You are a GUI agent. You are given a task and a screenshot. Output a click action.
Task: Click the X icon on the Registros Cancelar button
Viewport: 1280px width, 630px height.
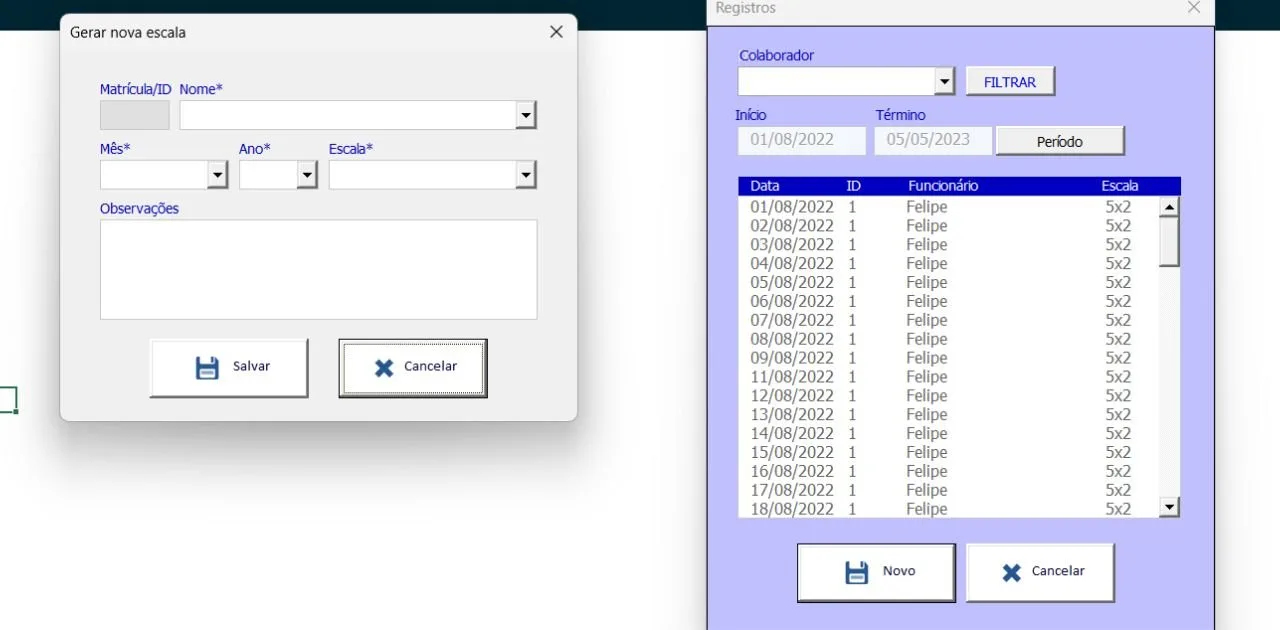coord(1012,572)
